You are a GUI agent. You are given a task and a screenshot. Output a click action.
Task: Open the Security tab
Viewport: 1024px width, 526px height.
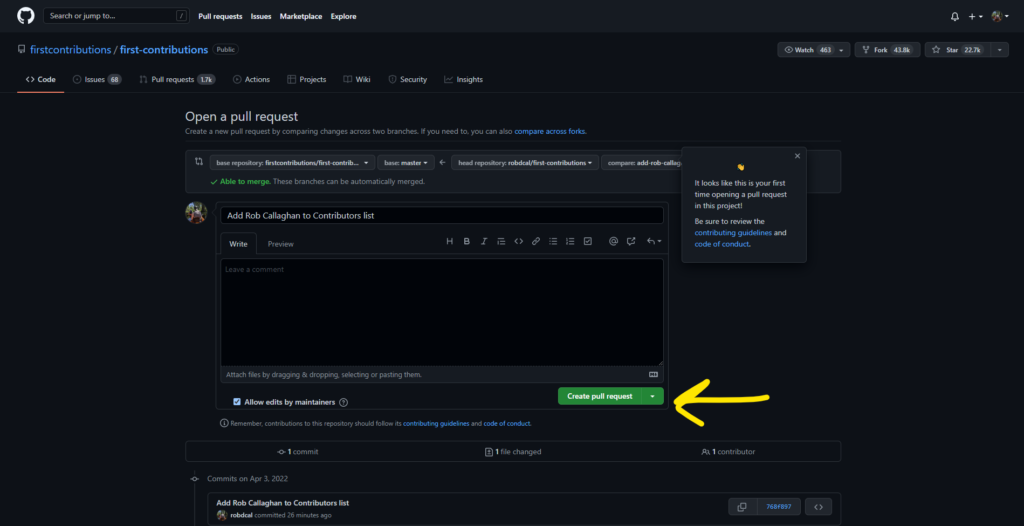tap(408, 80)
